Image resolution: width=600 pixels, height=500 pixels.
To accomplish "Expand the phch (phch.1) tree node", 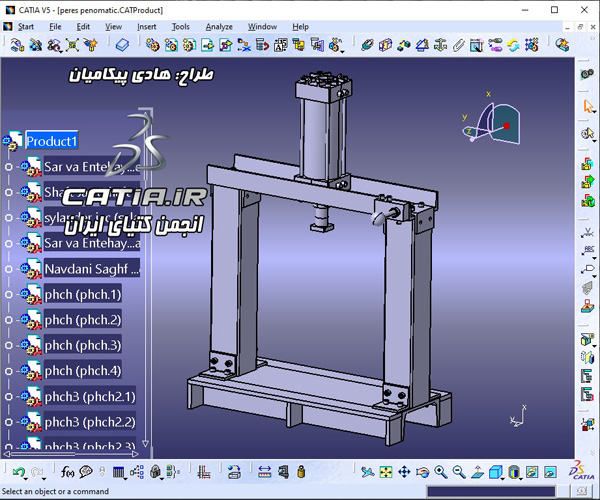I will (8, 295).
